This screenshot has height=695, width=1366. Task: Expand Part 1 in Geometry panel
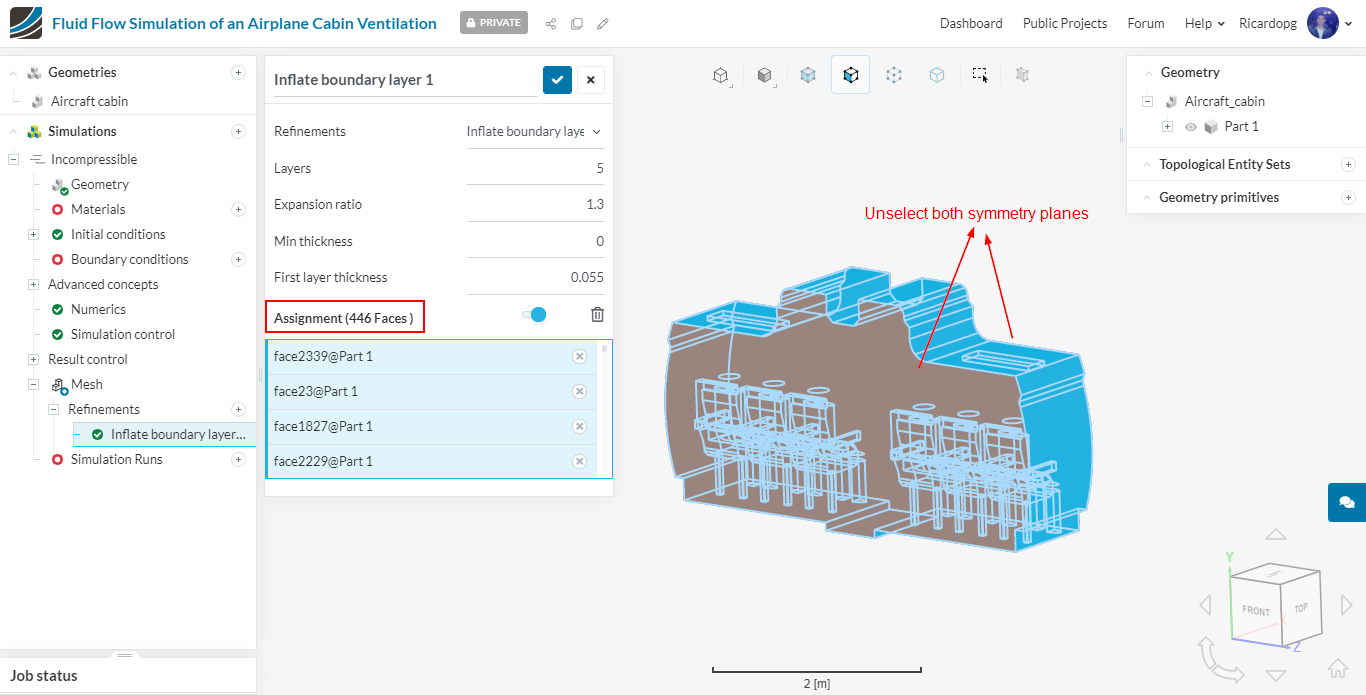[1167, 127]
